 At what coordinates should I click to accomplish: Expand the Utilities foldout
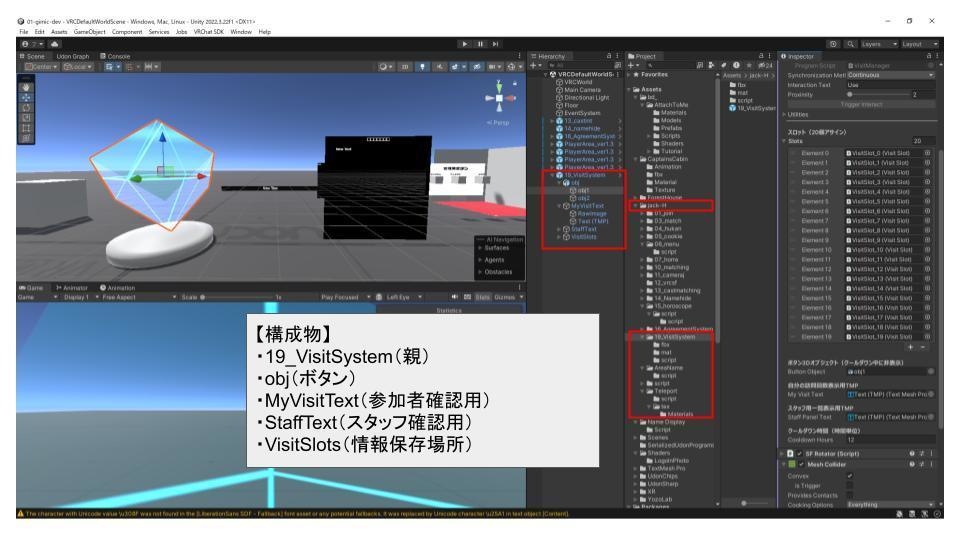784,114
